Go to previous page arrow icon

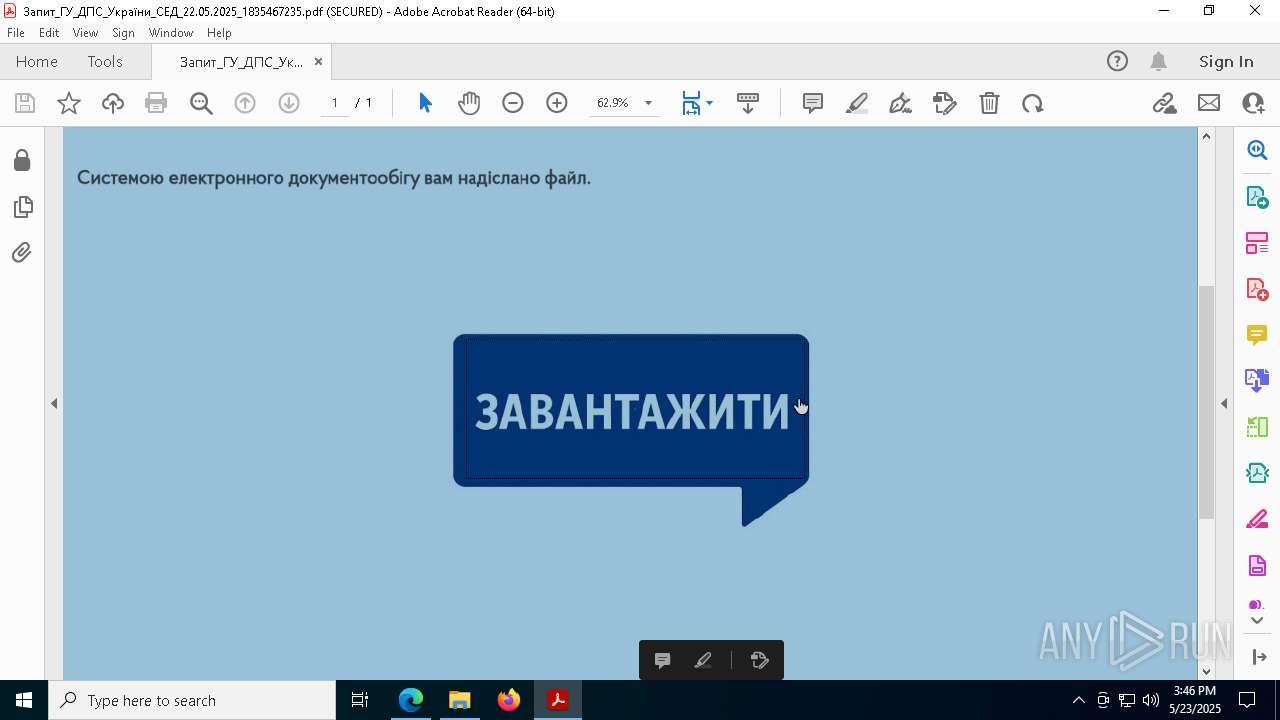click(x=245, y=103)
